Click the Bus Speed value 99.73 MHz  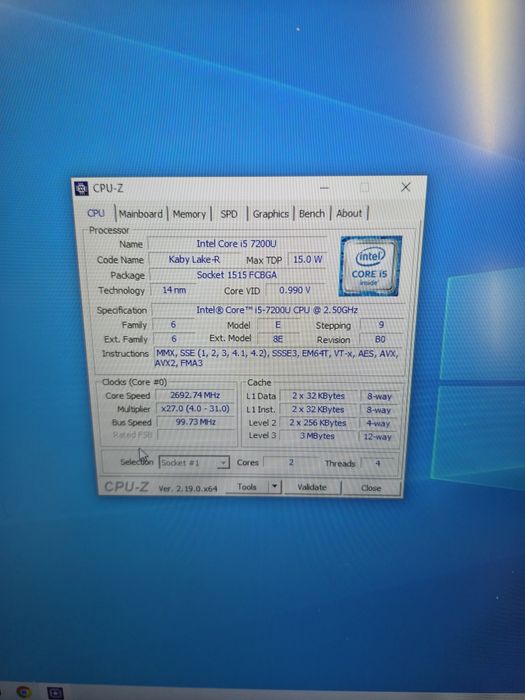(196, 422)
